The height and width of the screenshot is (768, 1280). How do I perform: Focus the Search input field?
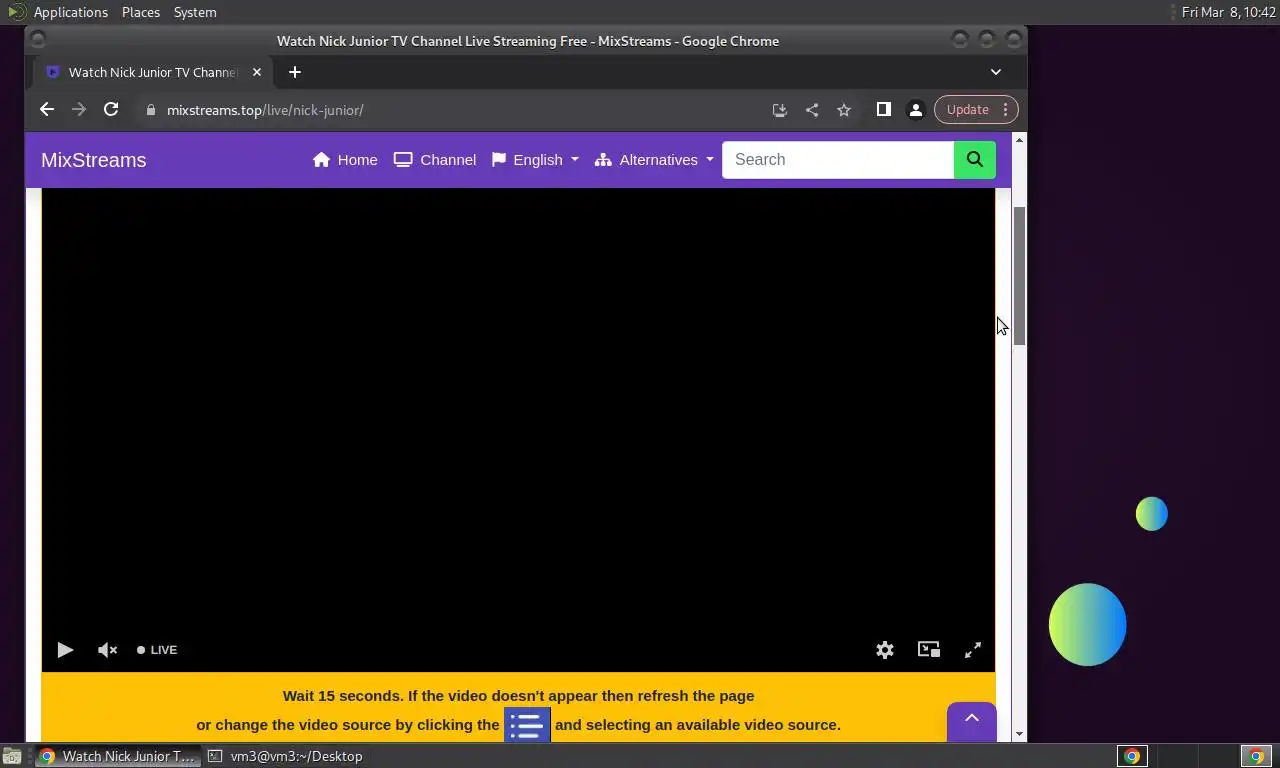pos(838,160)
